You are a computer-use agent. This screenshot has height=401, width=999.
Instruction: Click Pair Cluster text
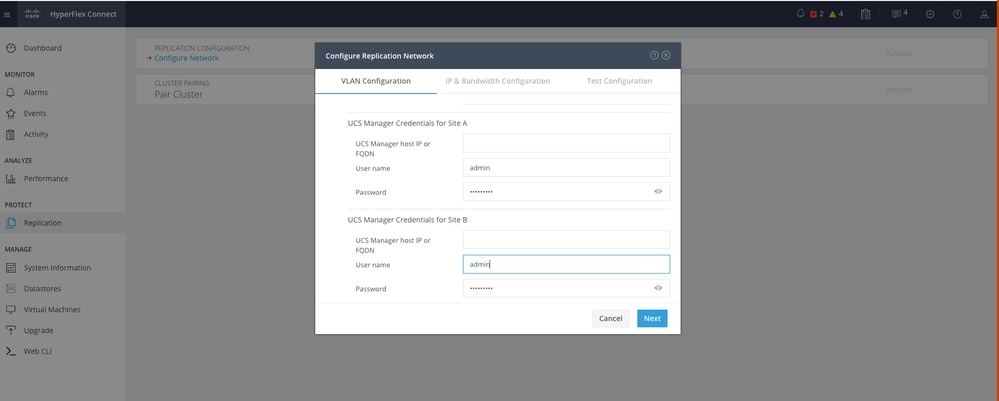[x=178, y=94]
